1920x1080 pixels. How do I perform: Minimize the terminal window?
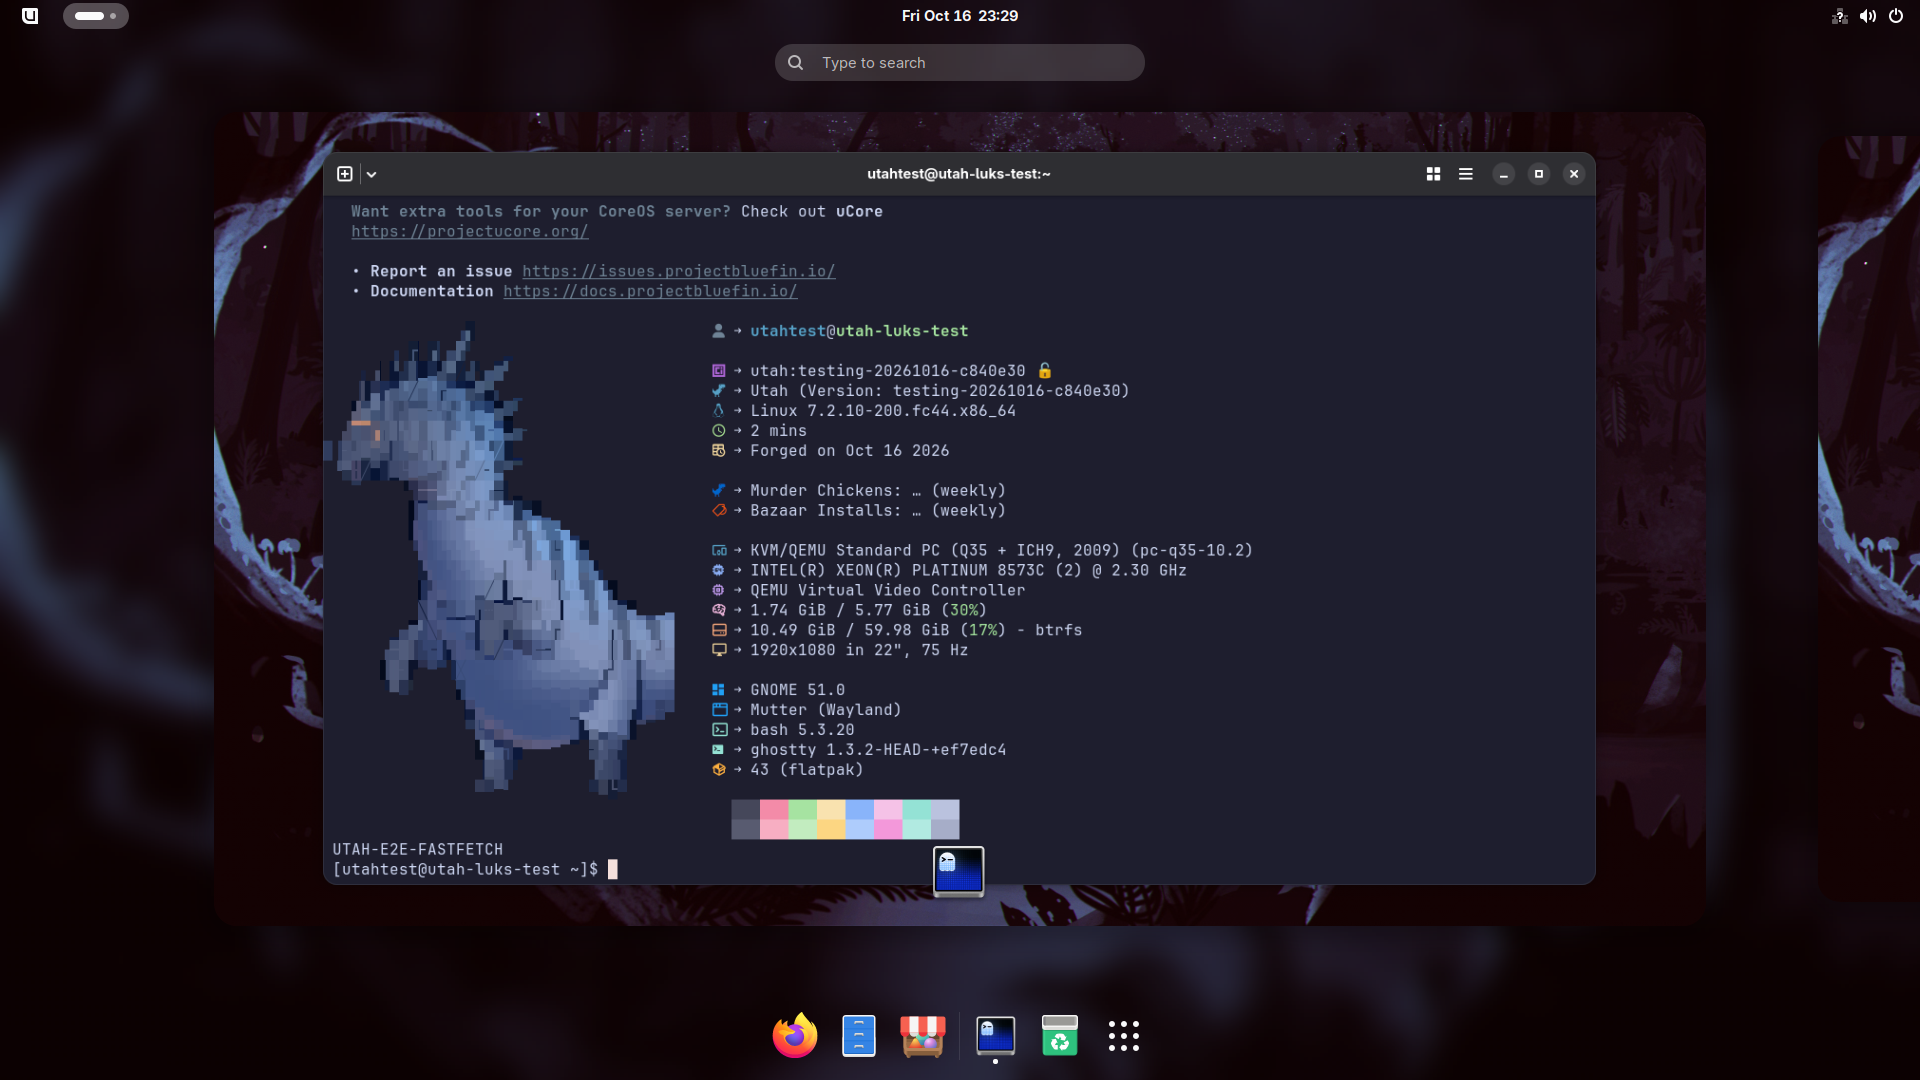click(1503, 174)
